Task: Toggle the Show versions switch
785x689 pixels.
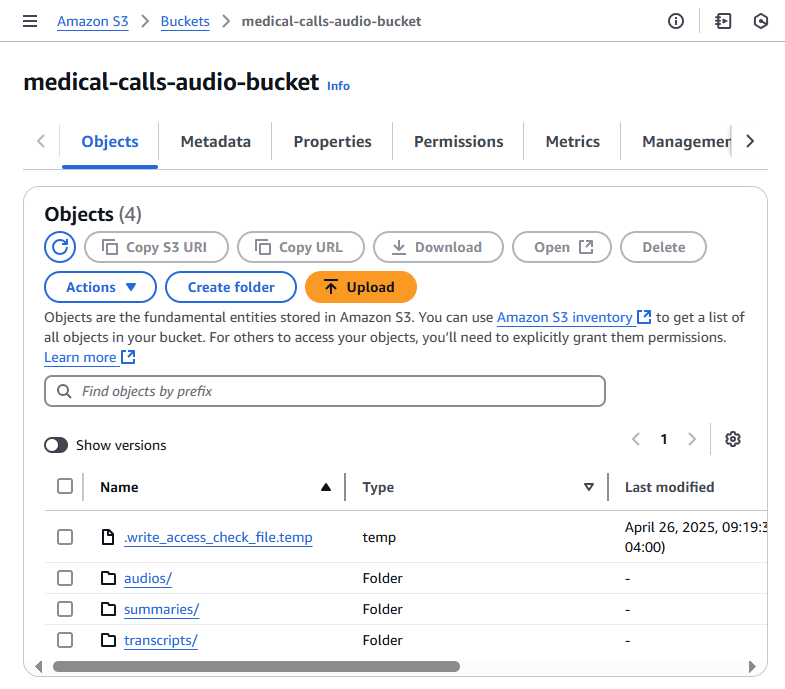Action: point(56,445)
